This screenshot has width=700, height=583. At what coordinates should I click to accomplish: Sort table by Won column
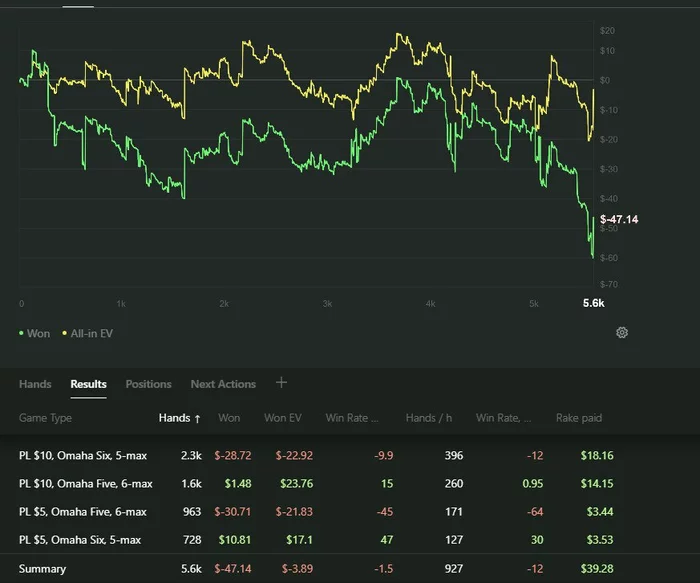tap(229, 418)
